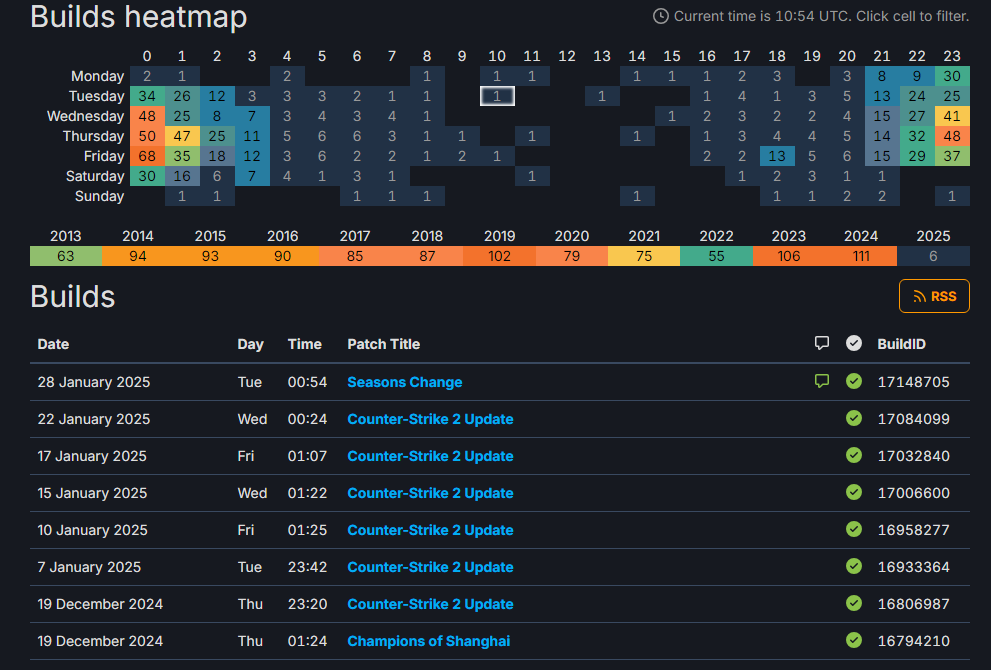The width and height of the screenshot is (991, 670).
Task: Filter by Friday hour 0 cell showing 68
Action: tap(147, 156)
